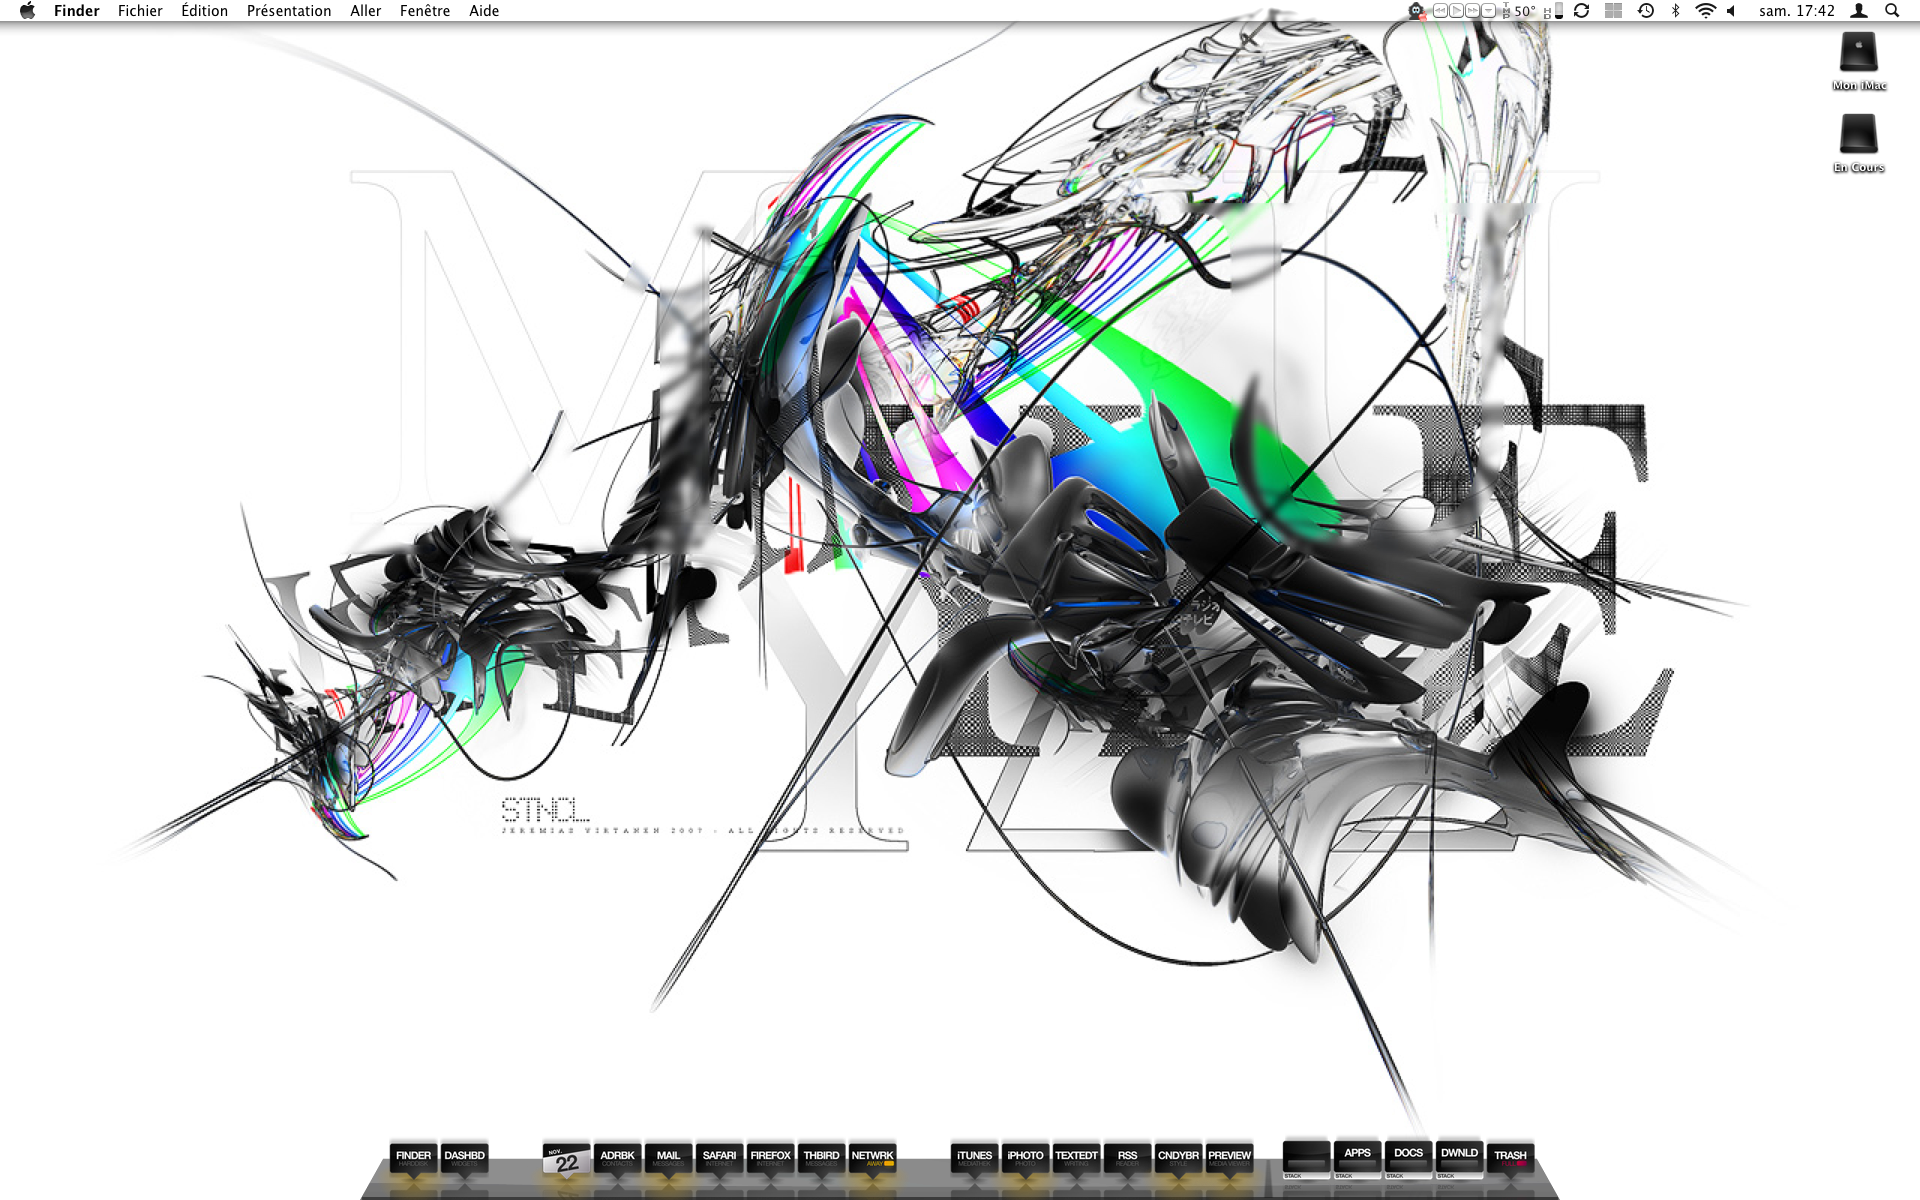Launch MAIL from the dock
Image resolution: width=1920 pixels, height=1200 pixels.
(668, 1159)
